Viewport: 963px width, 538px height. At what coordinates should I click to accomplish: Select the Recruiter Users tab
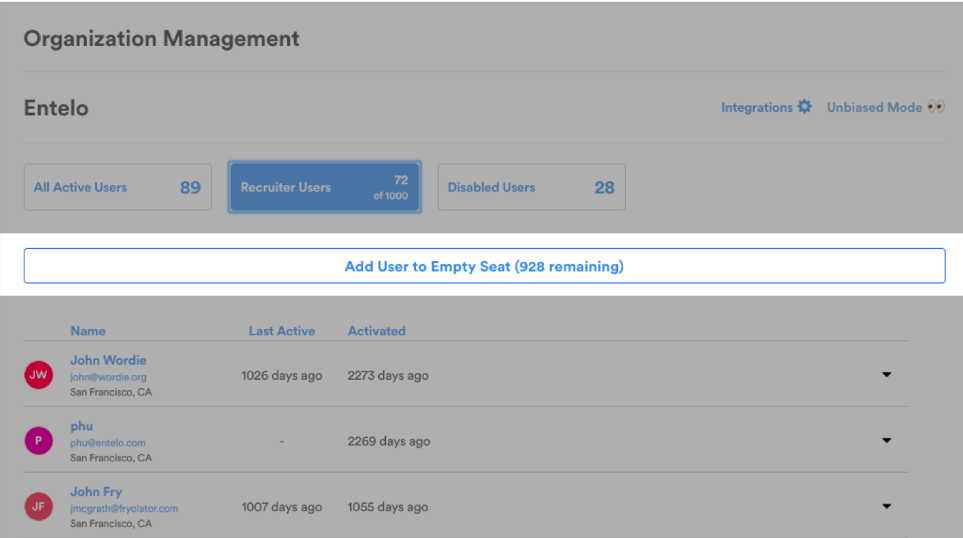324,187
